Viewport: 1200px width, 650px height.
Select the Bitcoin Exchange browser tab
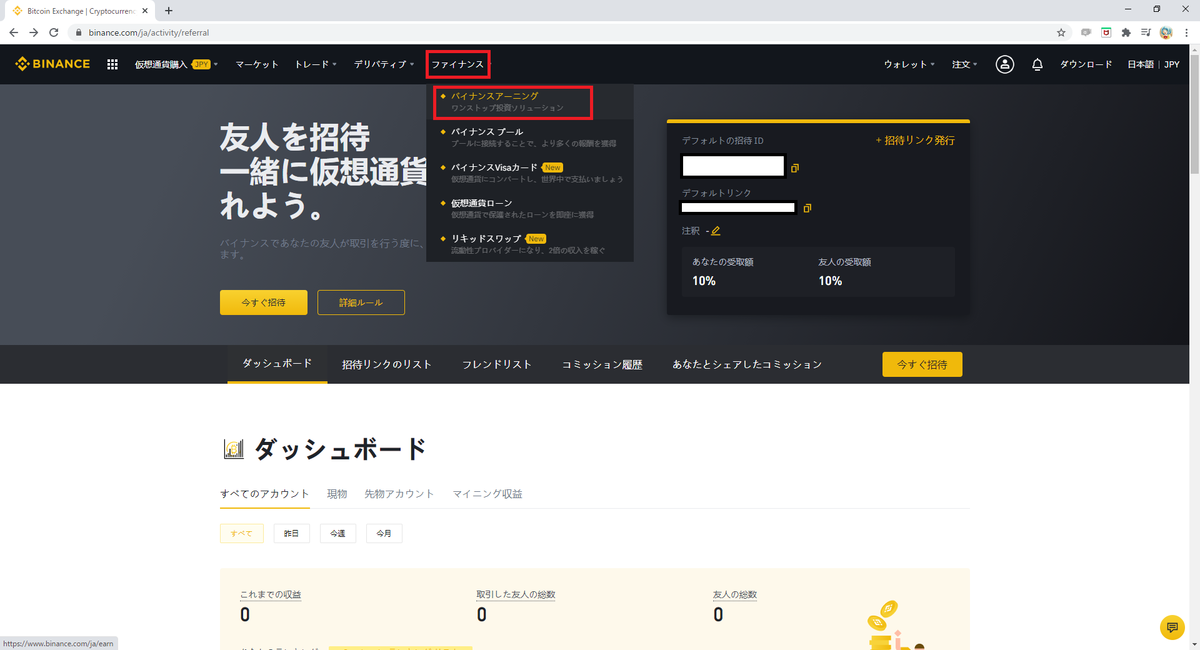coord(78,10)
